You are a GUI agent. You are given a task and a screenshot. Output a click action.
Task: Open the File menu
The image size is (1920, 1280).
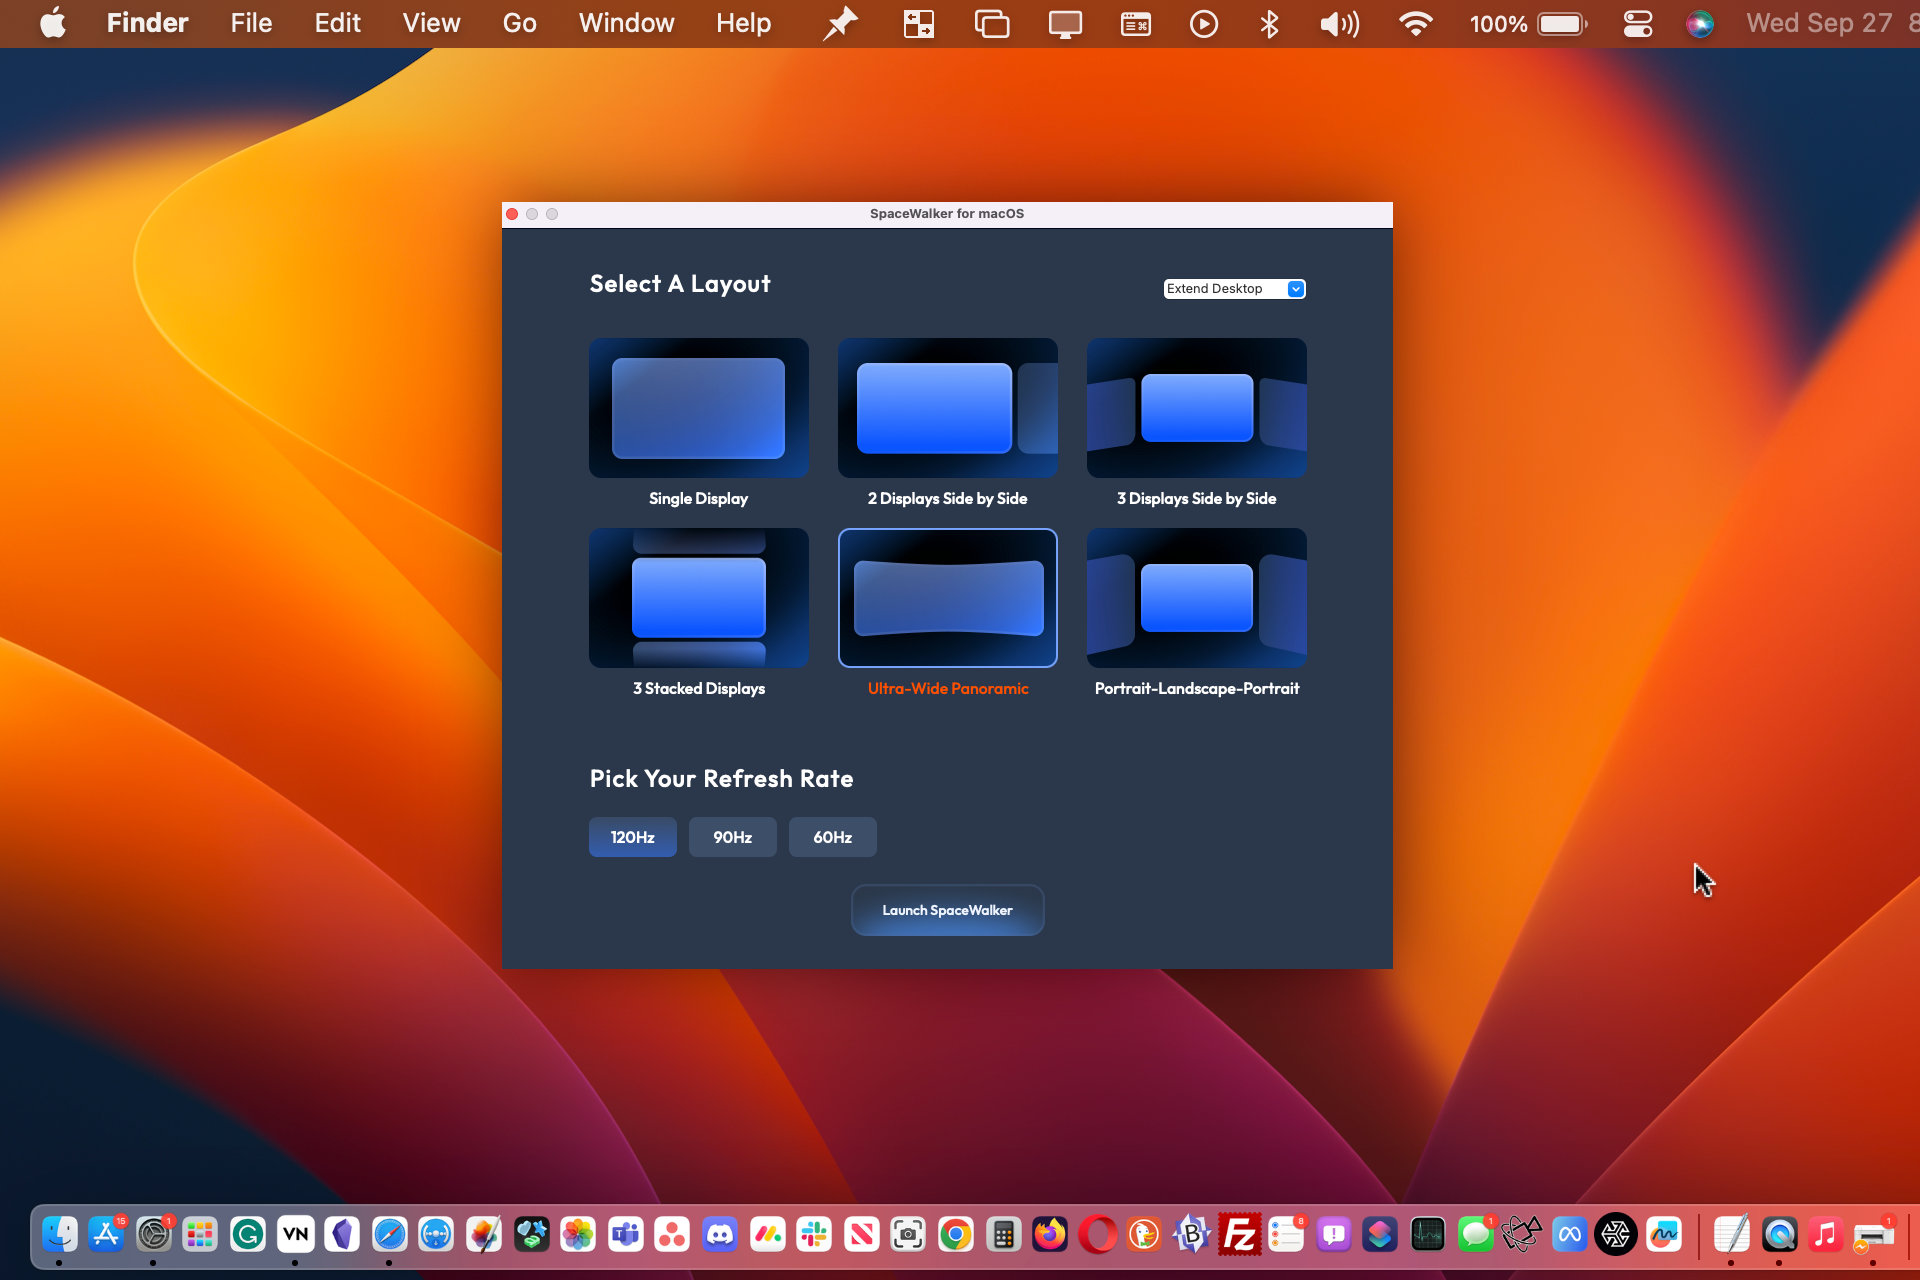click(x=251, y=23)
